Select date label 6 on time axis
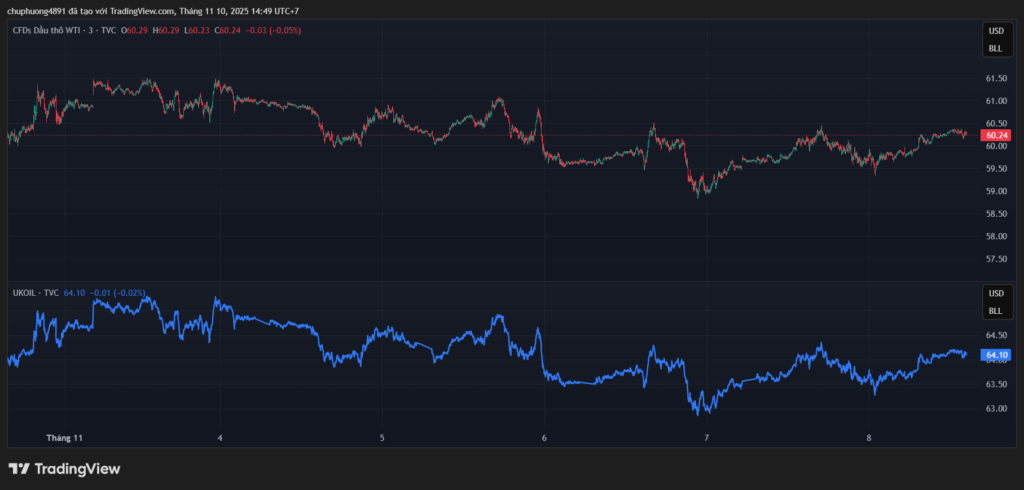 tap(544, 438)
